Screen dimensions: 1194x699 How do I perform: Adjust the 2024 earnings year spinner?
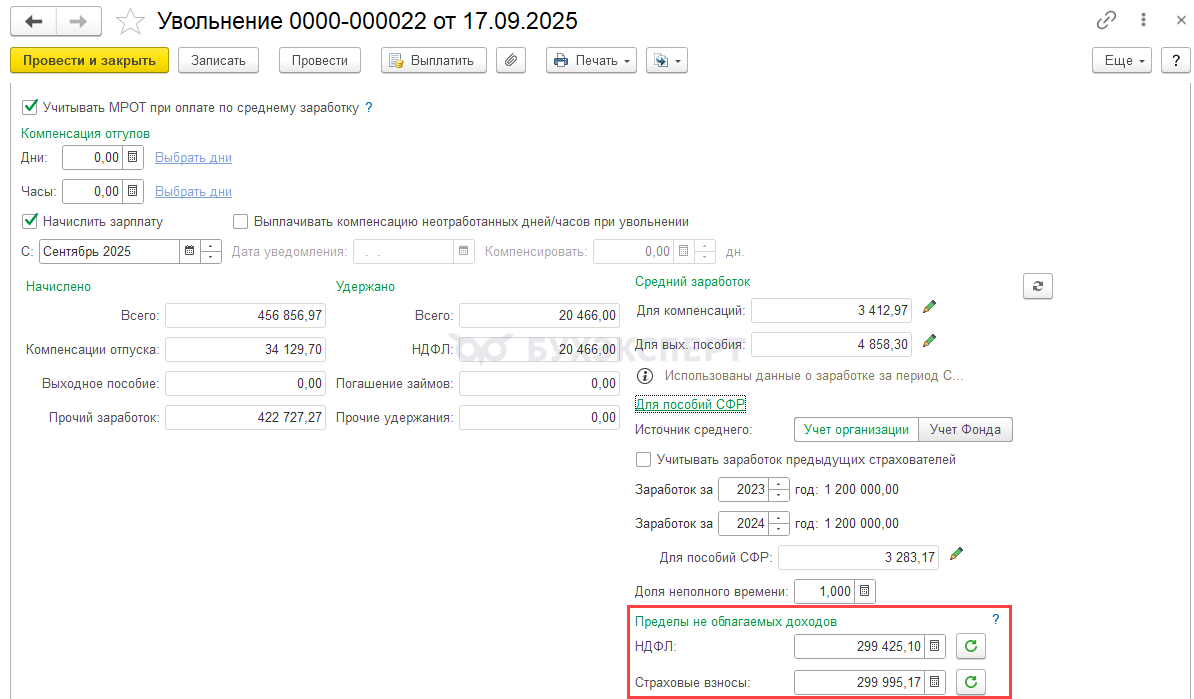(x=778, y=524)
